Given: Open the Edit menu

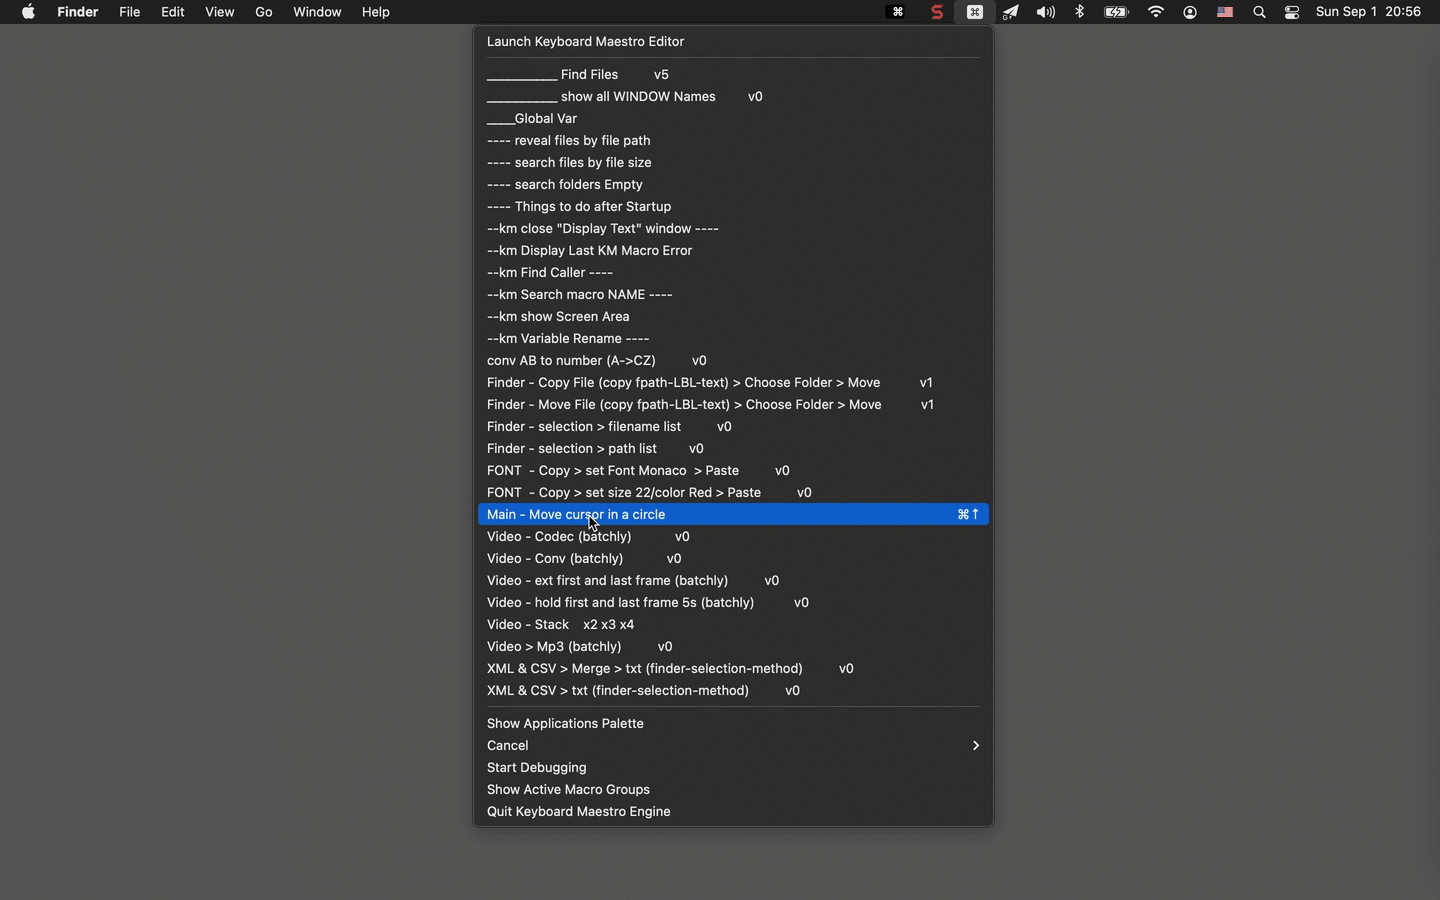Looking at the screenshot, I should (173, 12).
